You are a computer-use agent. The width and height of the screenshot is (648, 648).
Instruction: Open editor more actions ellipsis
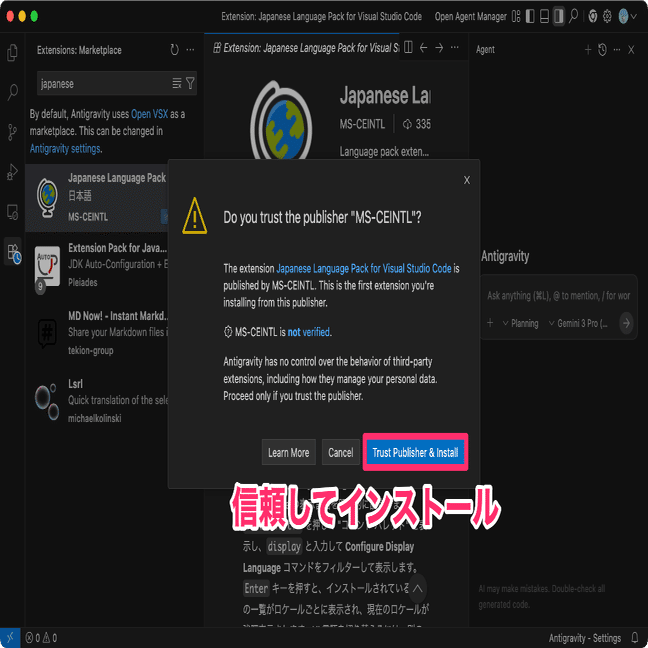(455, 48)
